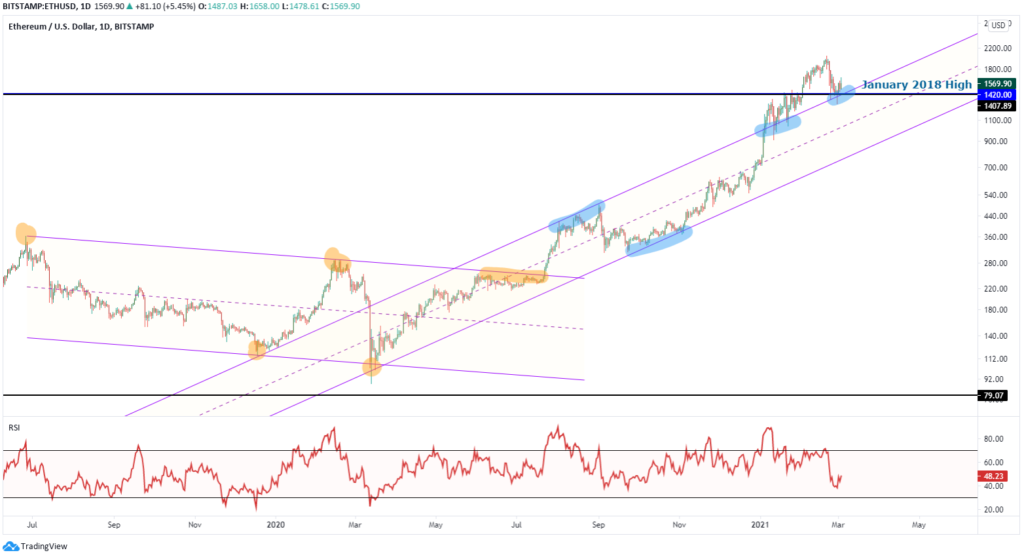Select blue highlight under the autumn 2020 lows

click(658, 241)
